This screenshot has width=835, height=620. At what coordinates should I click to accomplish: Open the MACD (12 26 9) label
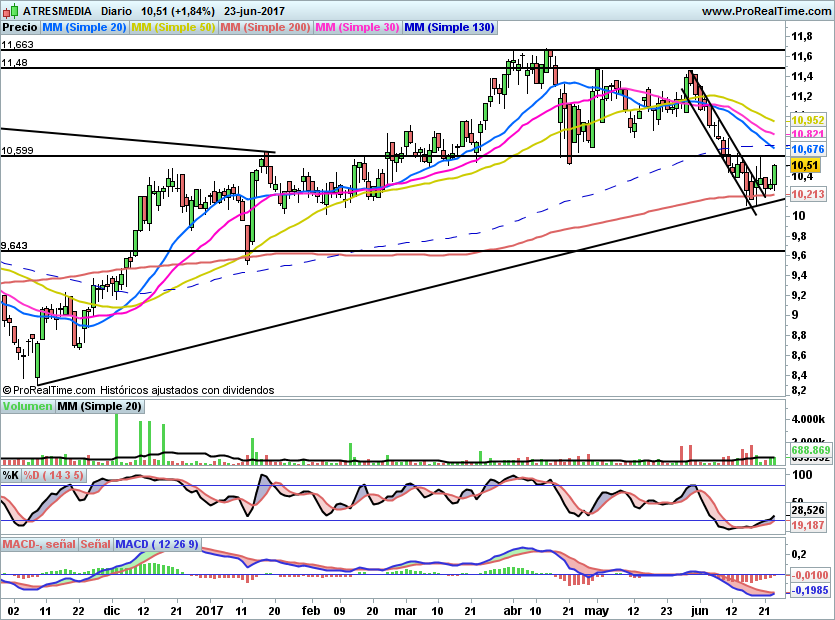pos(157,544)
